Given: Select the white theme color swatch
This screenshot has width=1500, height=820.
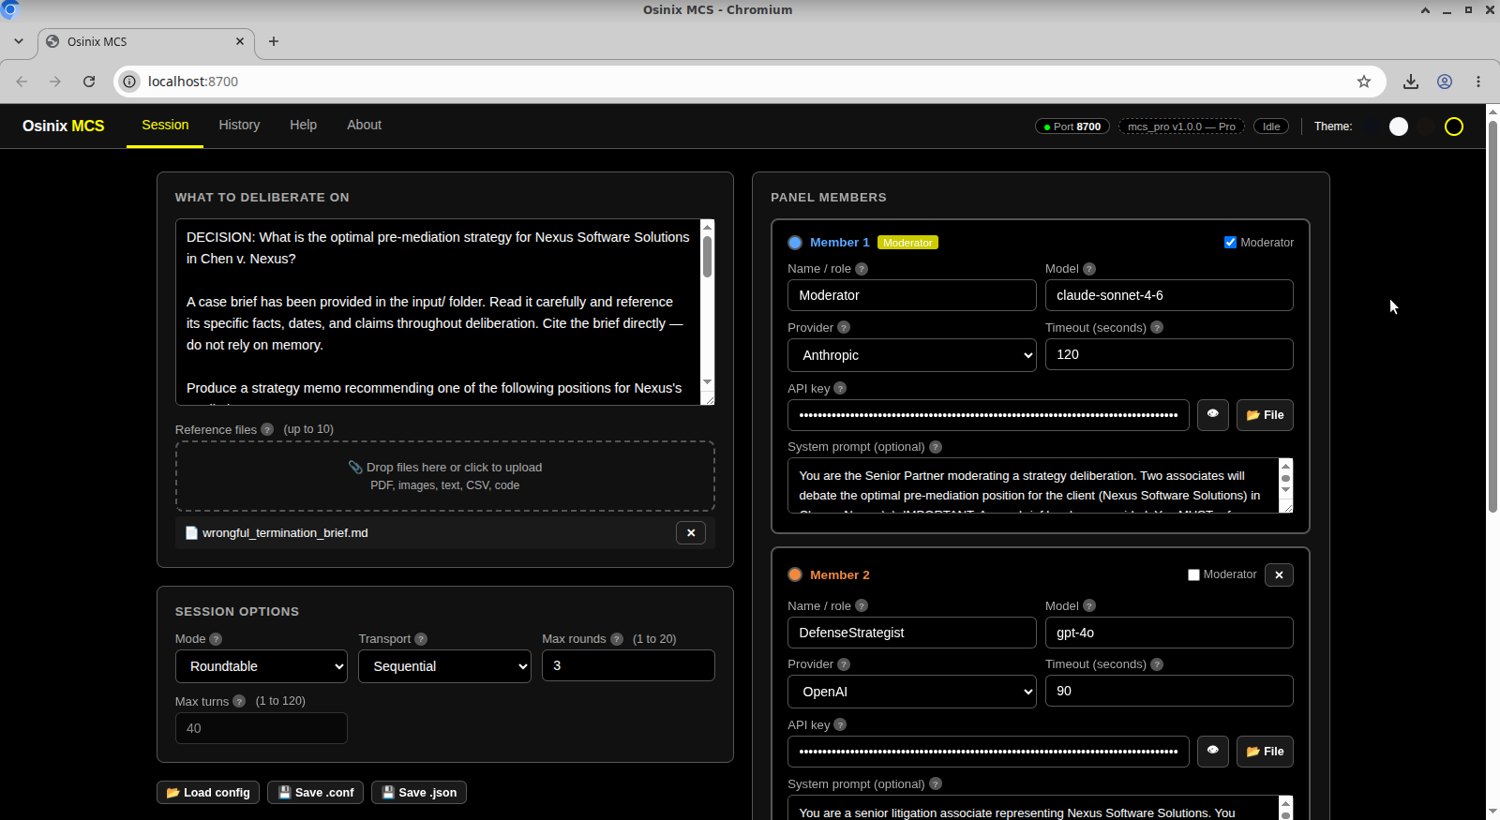Looking at the screenshot, I should coord(1398,126).
